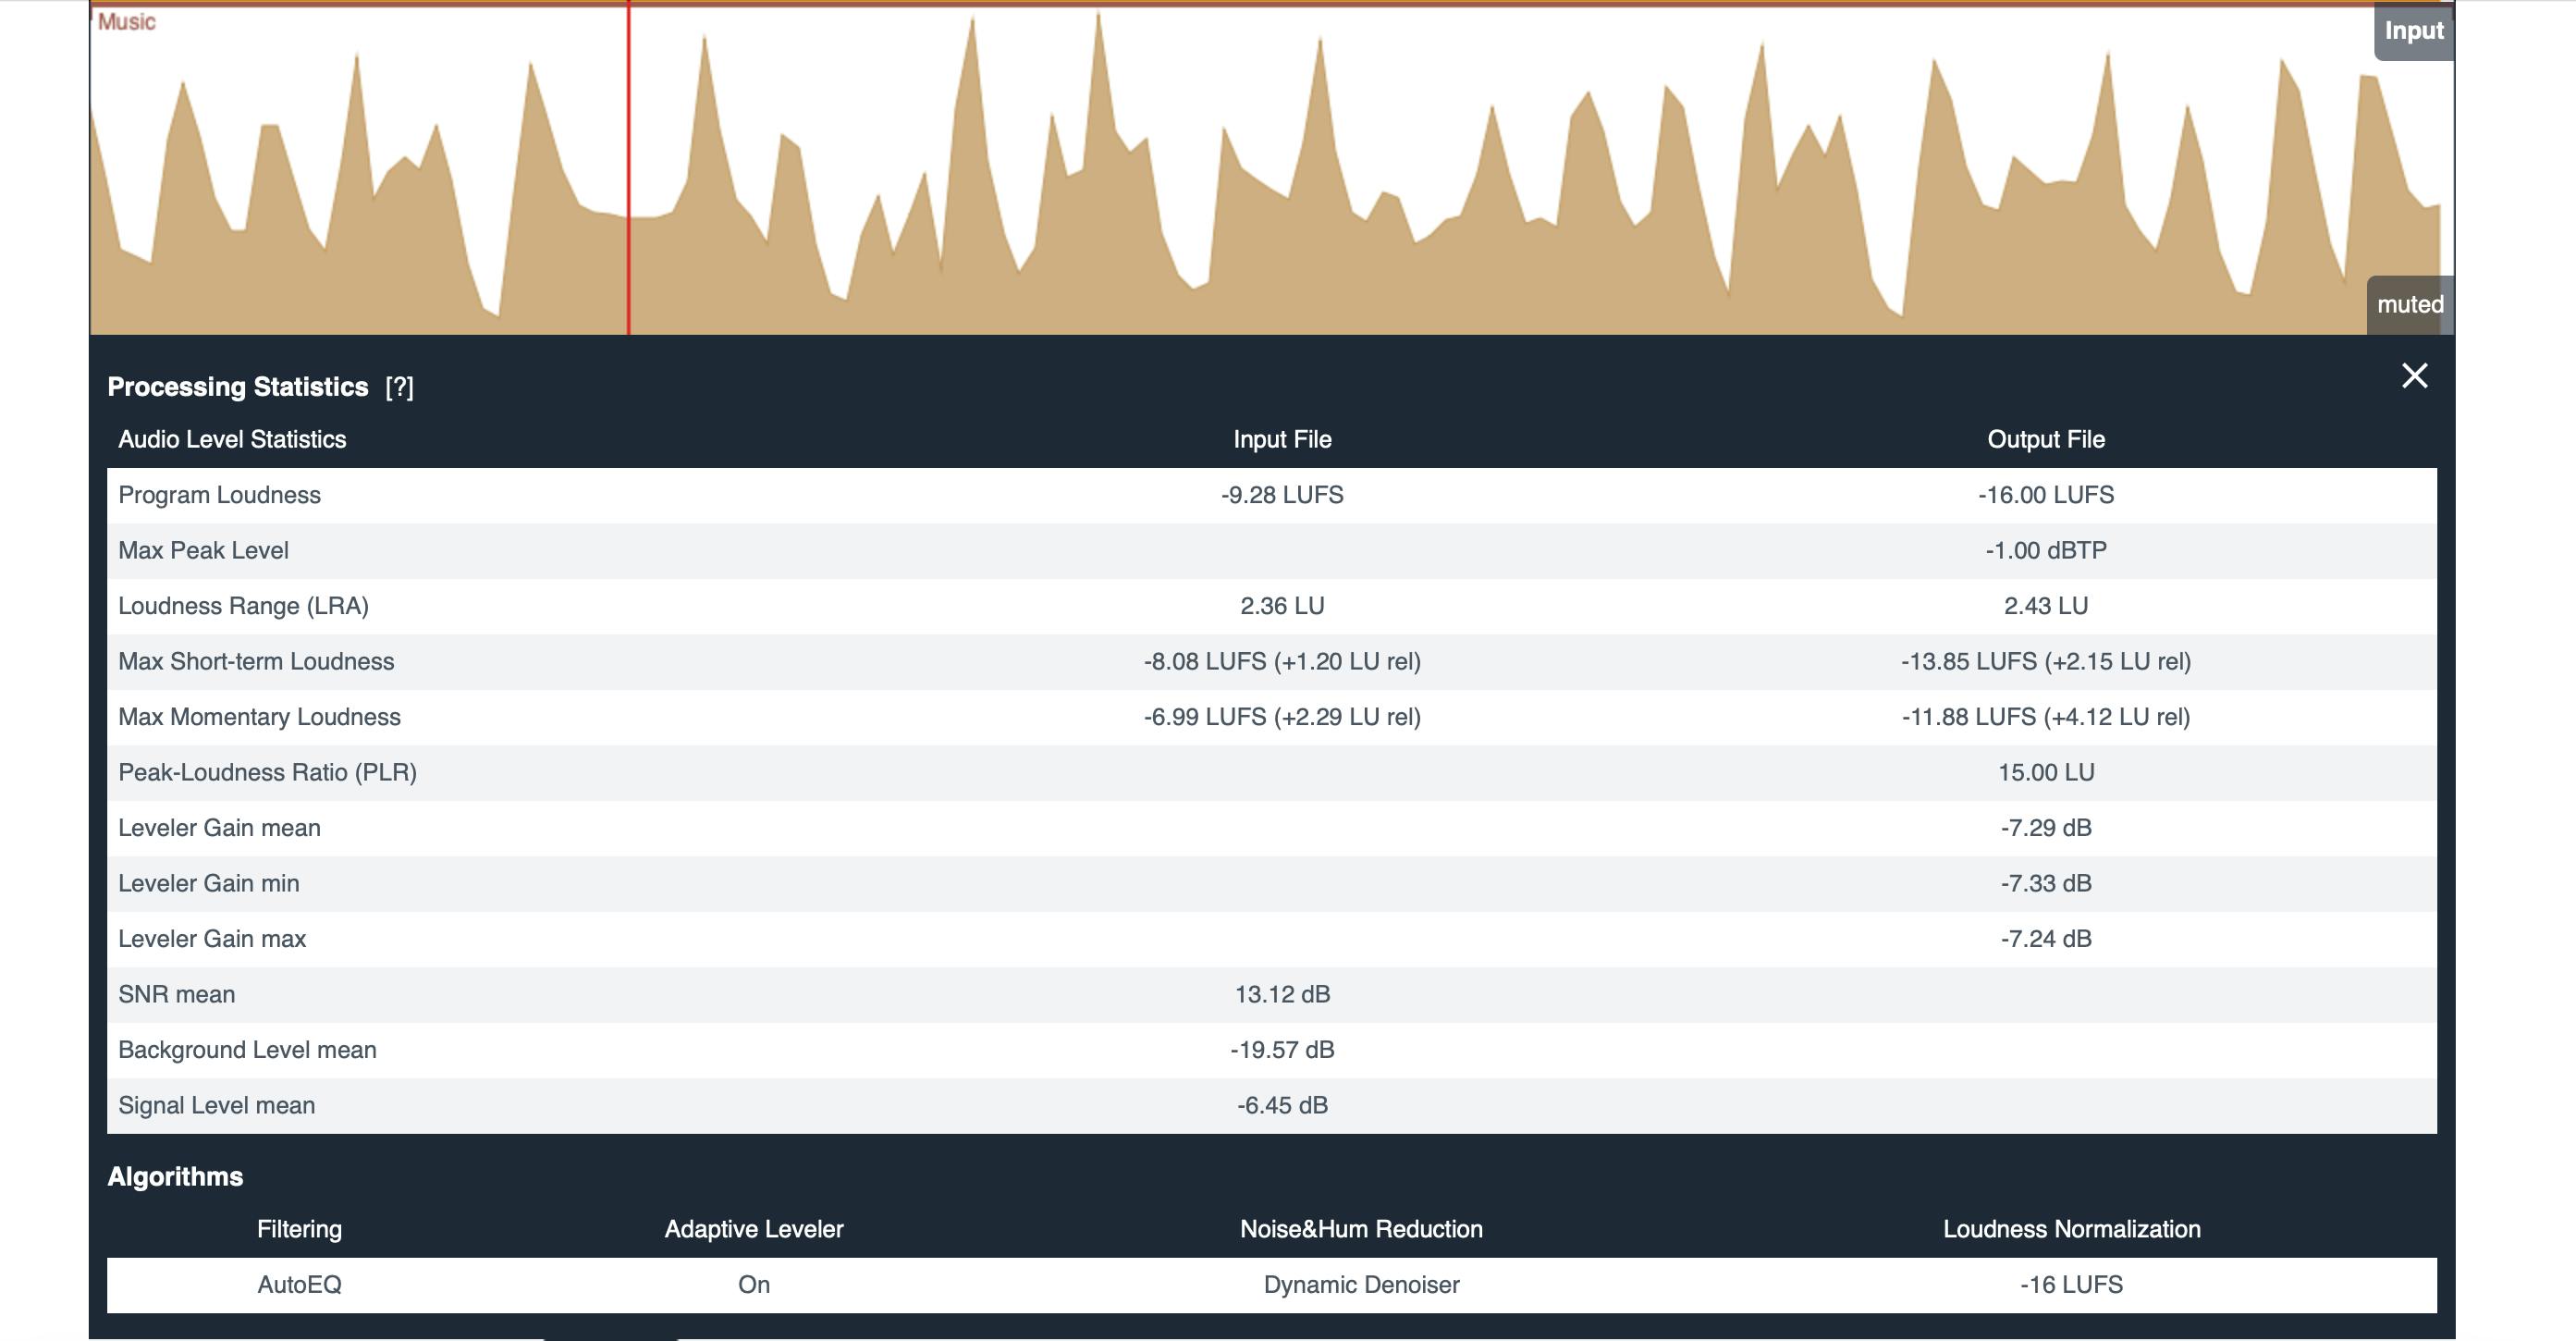Select the Program Loudness statistics row
2576x1341 pixels.
tap(1283, 494)
